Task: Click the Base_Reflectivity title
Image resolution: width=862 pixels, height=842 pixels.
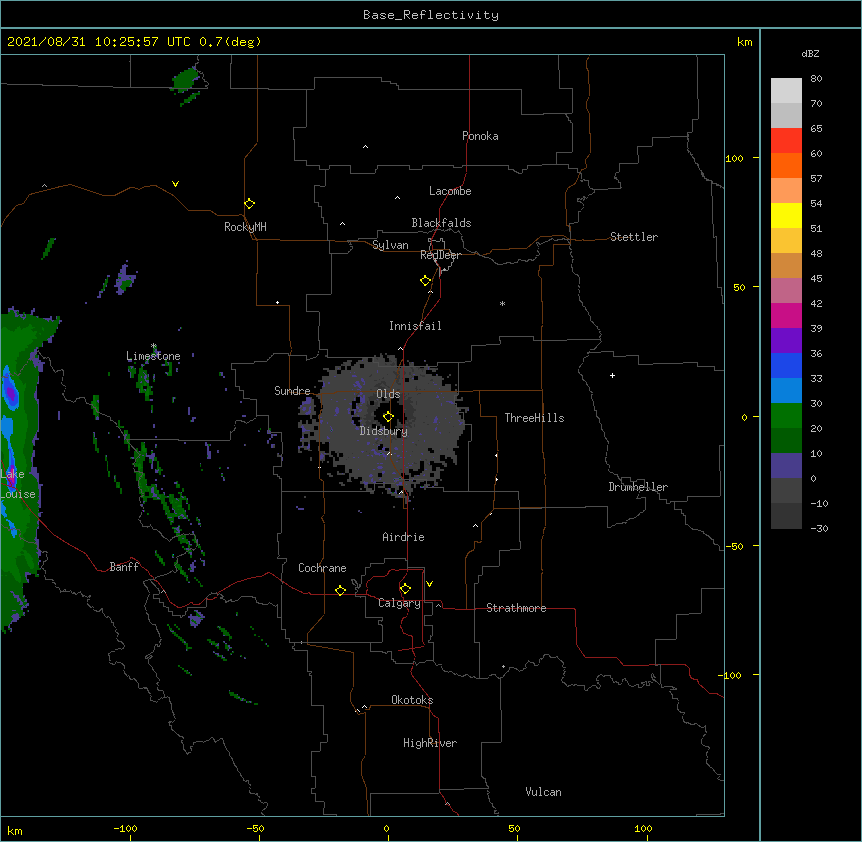Action: click(431, 15)
